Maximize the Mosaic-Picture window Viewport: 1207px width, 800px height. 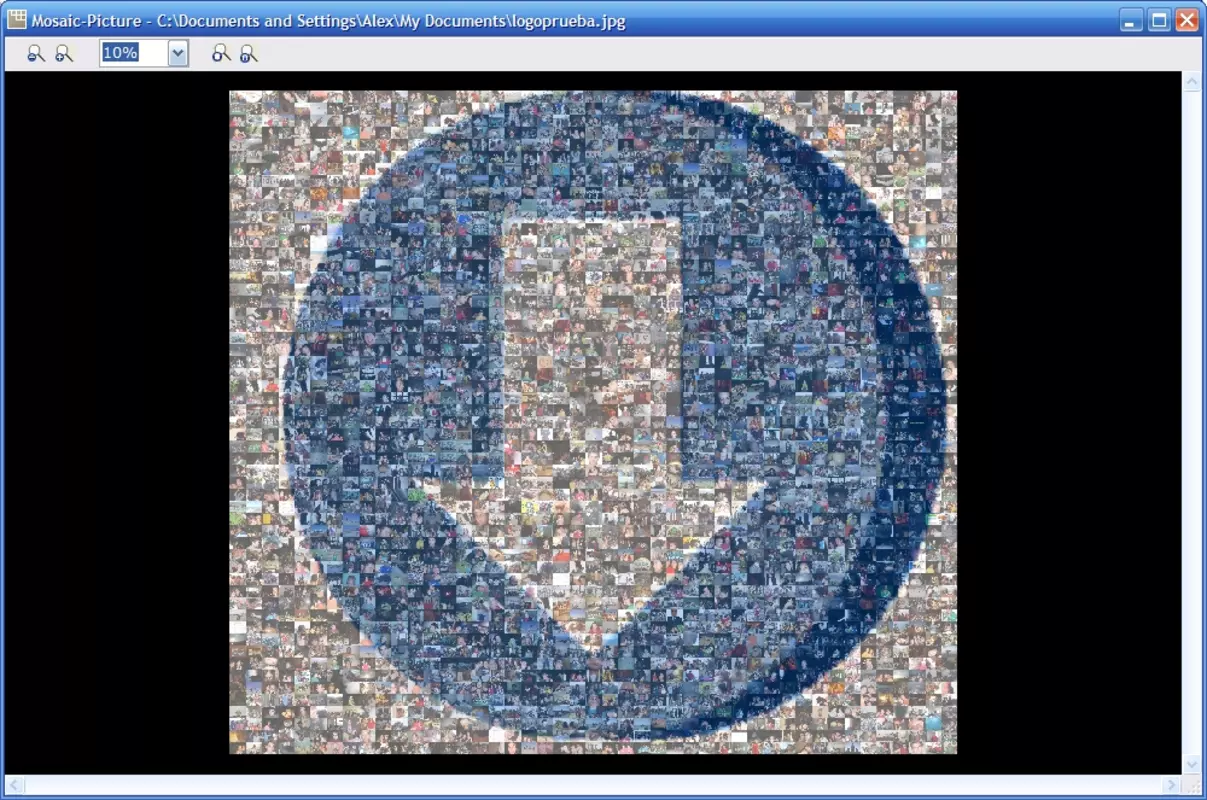tap(1159, 20)
